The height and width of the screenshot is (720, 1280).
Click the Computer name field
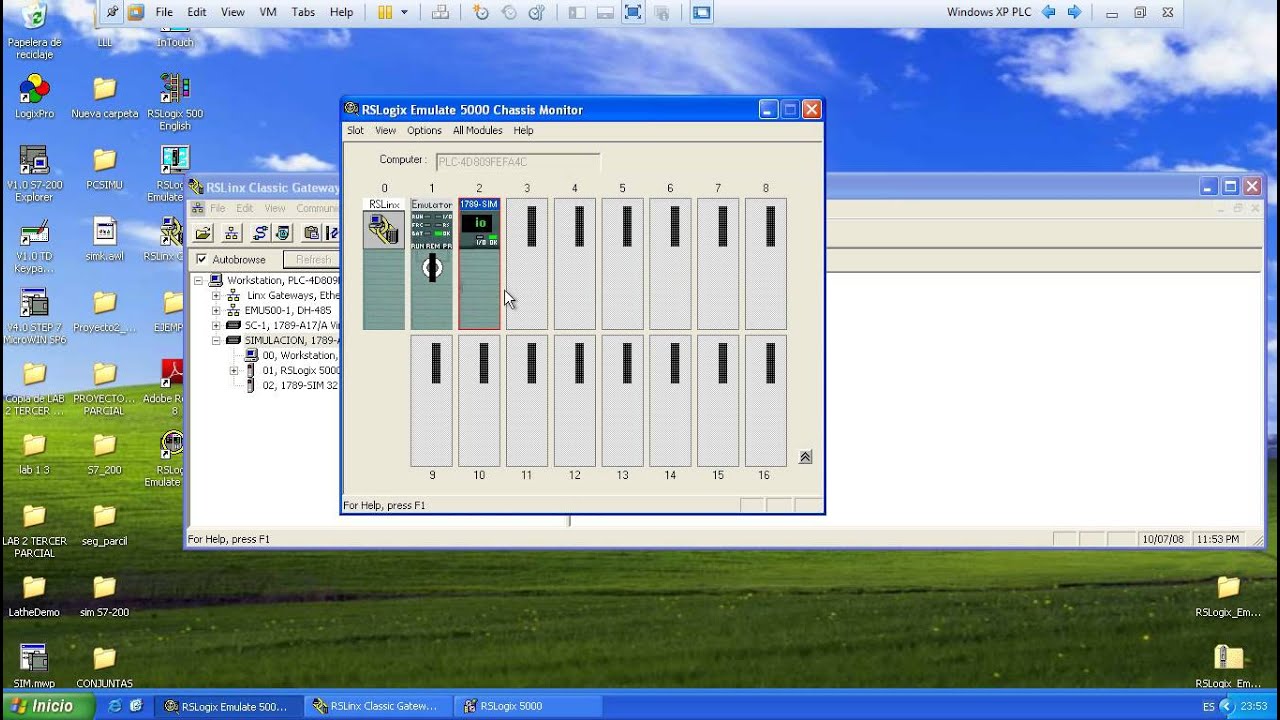518,162
